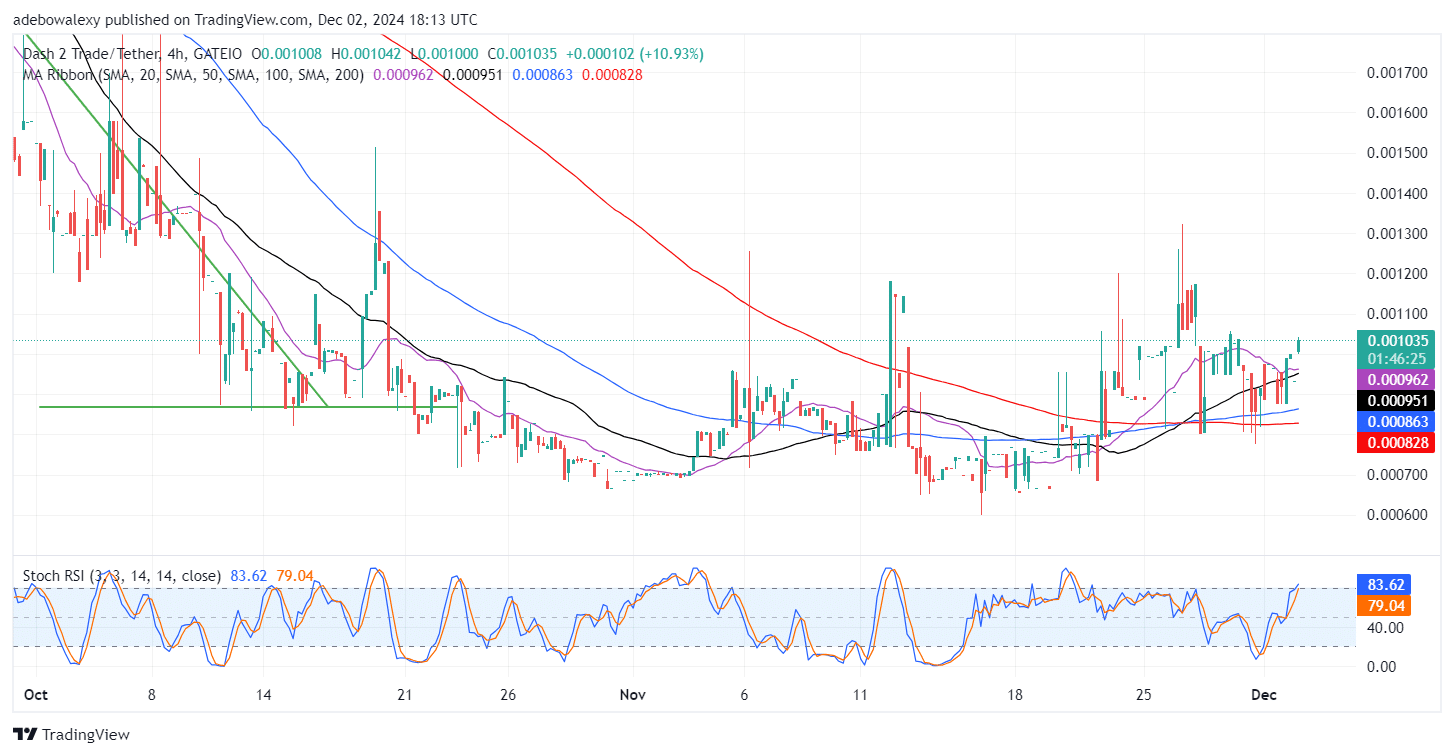1454x756 pixels.
Task: Click the MA Ribbon indicator legend
Action: pos(191,74)
